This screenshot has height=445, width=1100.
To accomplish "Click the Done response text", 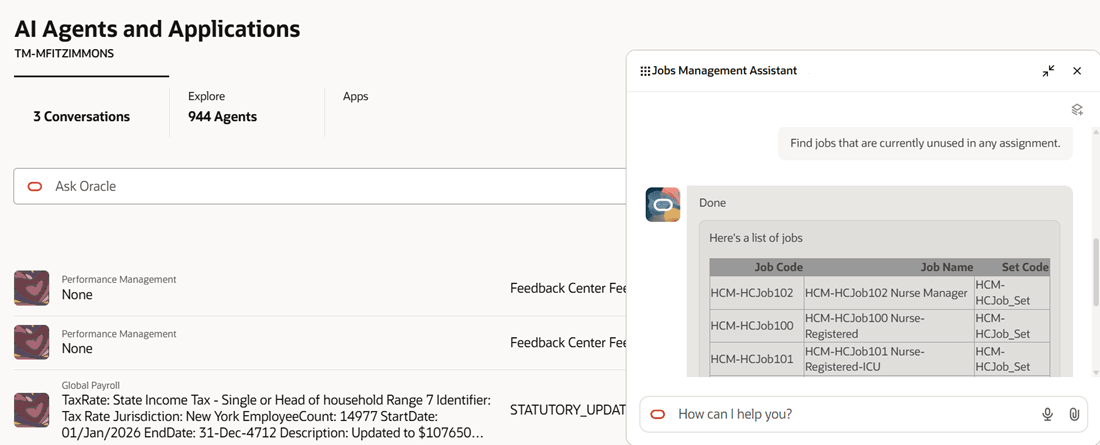I will [712, 203].
